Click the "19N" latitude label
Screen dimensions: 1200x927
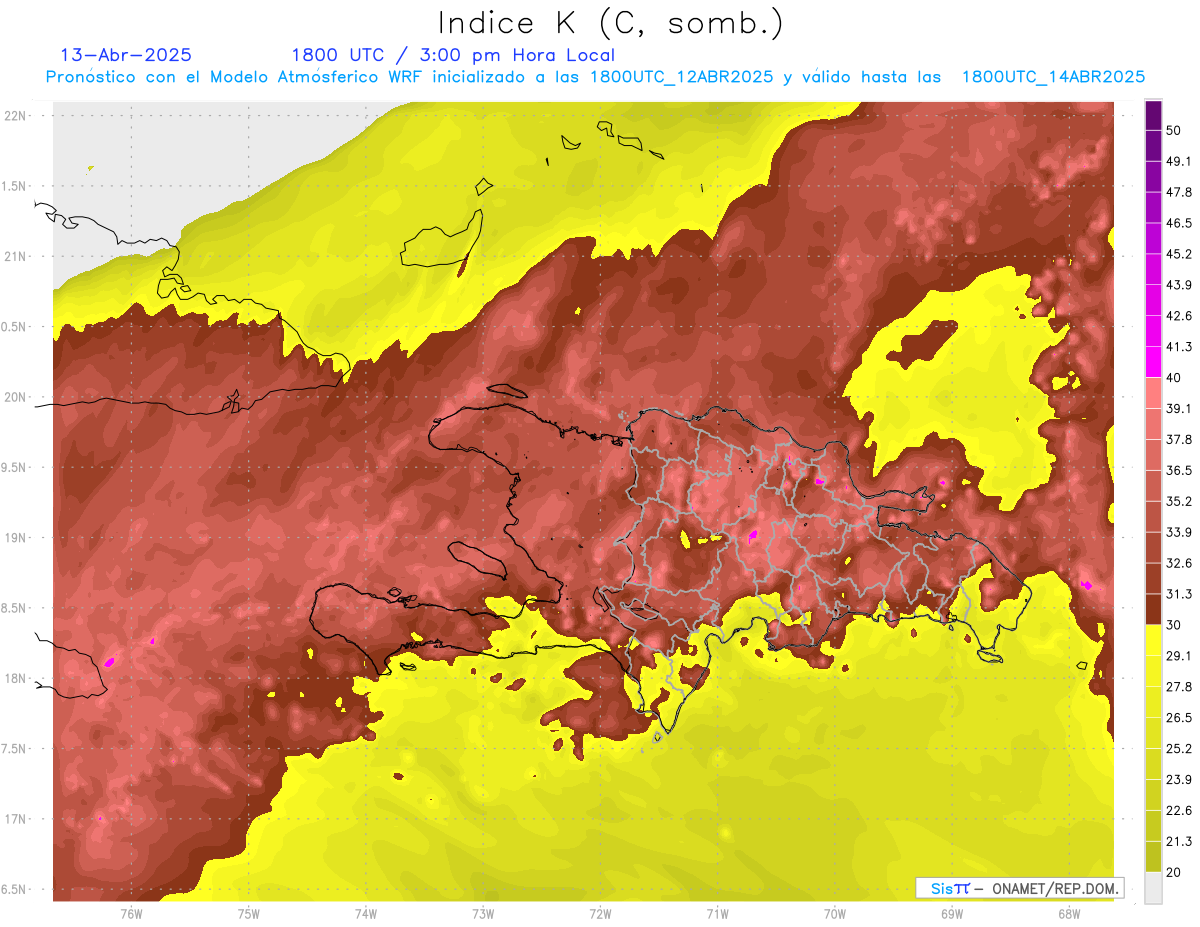pos(16,537)
